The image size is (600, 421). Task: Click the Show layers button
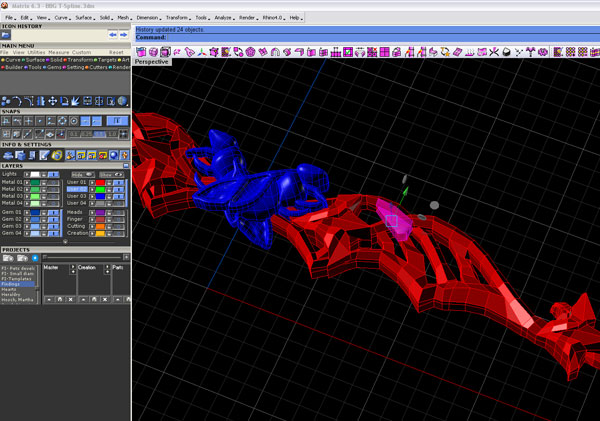[x=111, y=175]
